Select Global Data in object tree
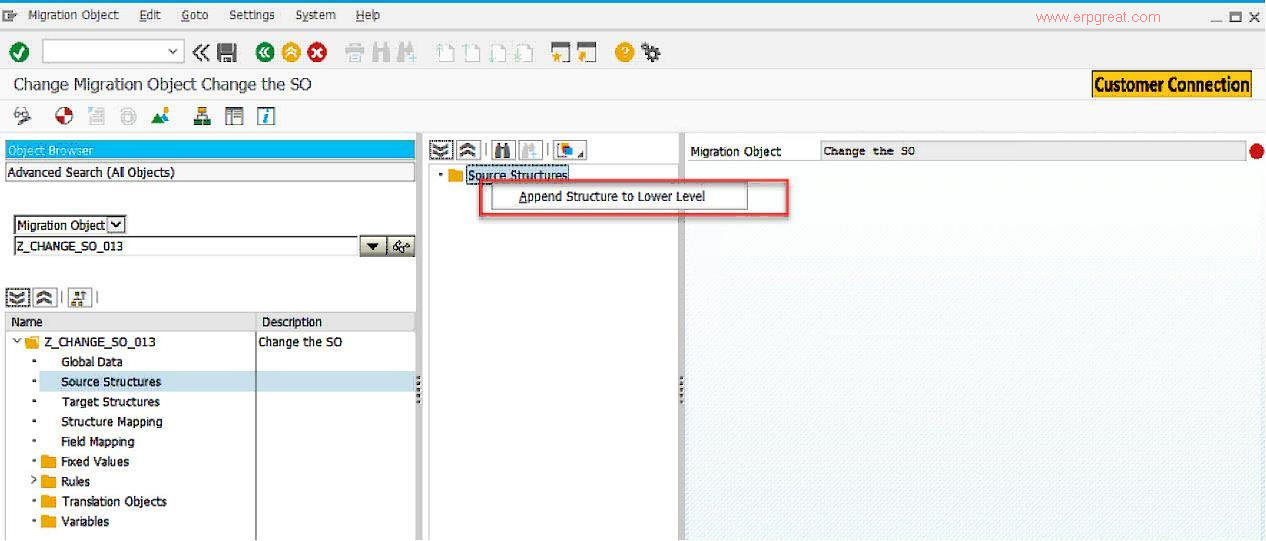 pyautogui.click(x=92, y=362)
